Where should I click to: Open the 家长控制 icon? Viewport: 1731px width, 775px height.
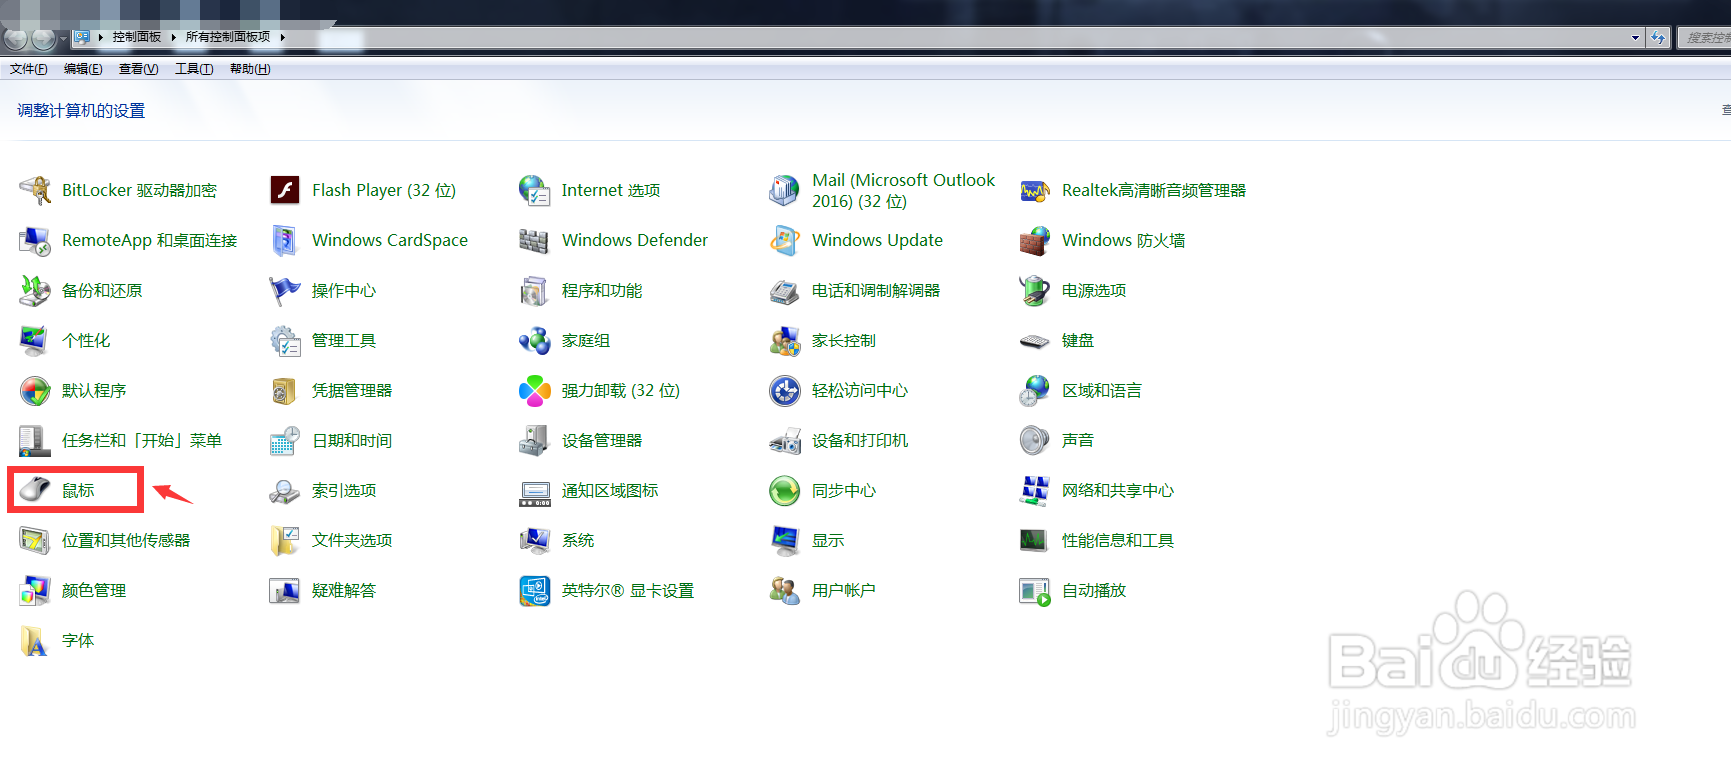coord(785,340)
